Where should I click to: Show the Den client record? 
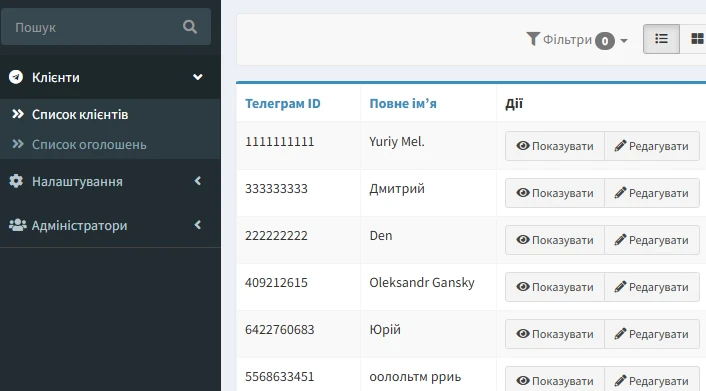[x=555, y=240]
